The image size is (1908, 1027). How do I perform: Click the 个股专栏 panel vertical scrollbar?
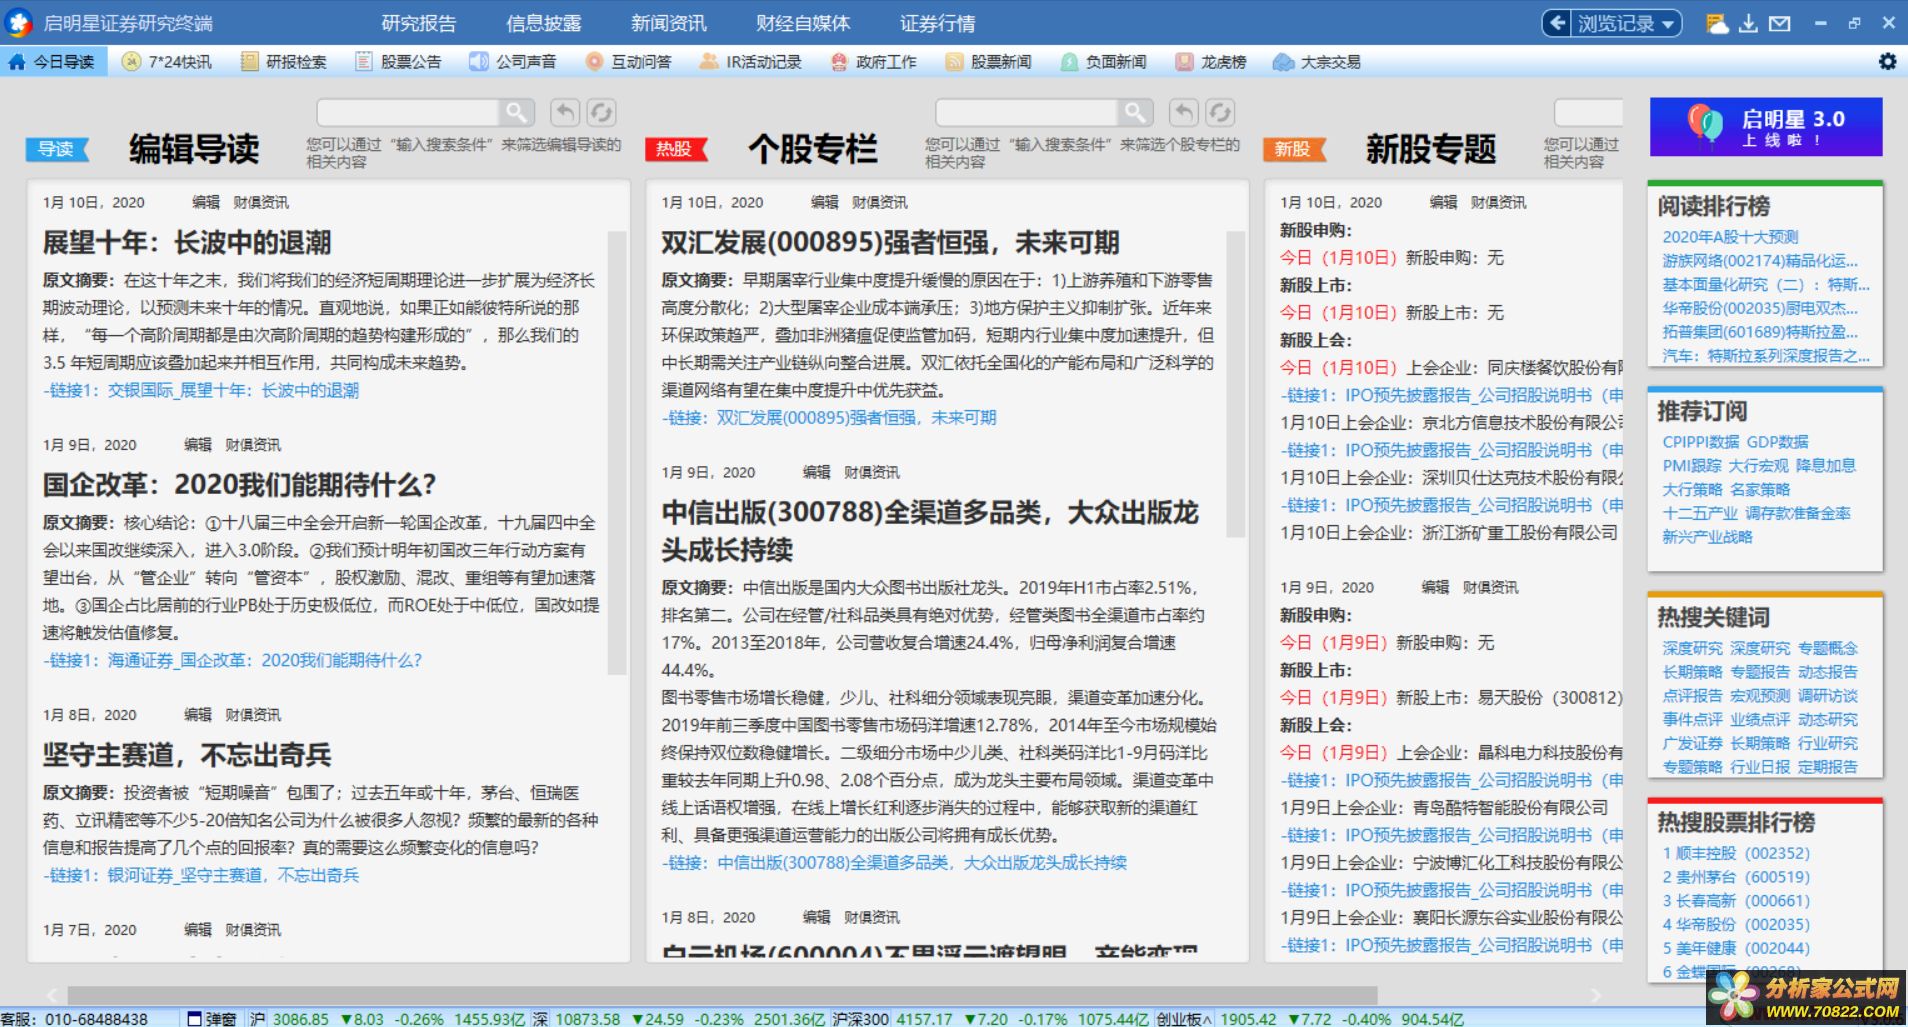[x=1236, y=385]
